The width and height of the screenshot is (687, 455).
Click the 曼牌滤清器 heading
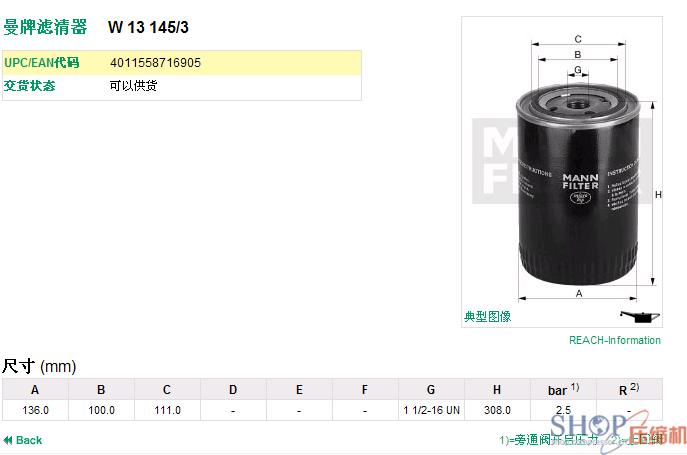click(45, 27)
